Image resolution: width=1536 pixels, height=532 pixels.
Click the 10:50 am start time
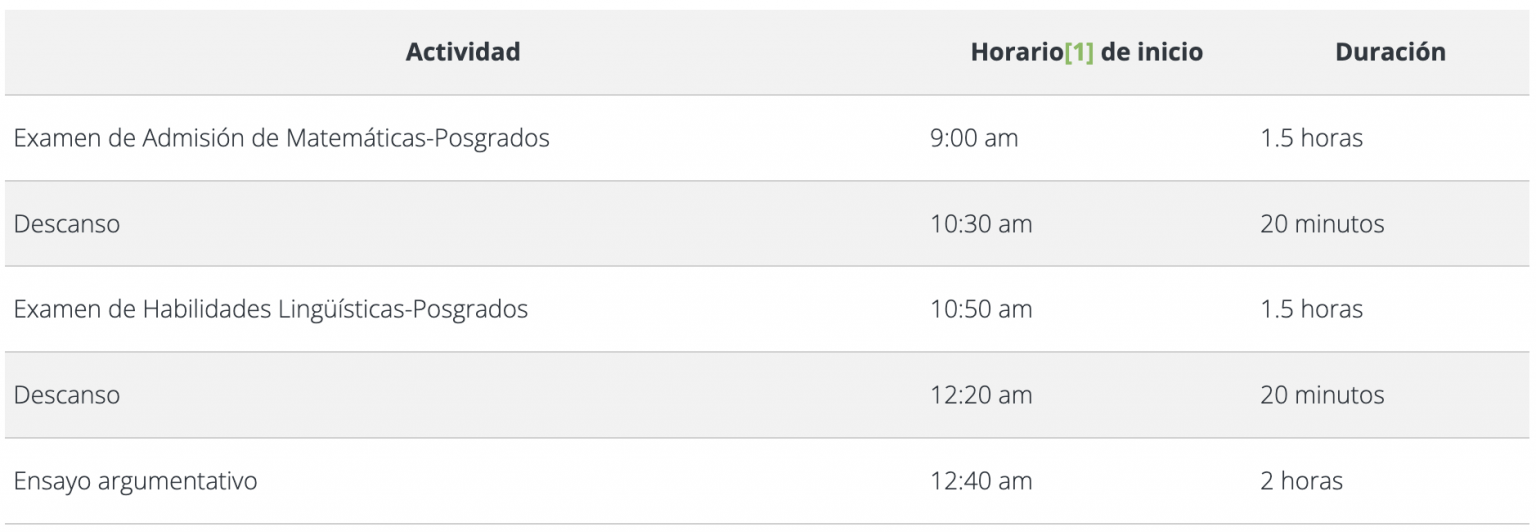[980, 309]
